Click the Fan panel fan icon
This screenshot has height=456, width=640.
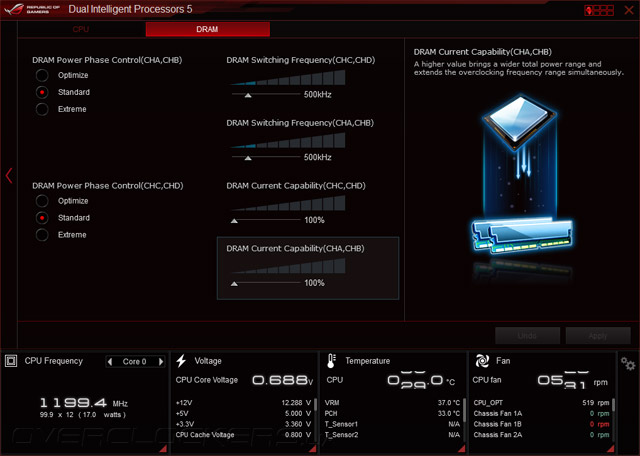[482, 361]
